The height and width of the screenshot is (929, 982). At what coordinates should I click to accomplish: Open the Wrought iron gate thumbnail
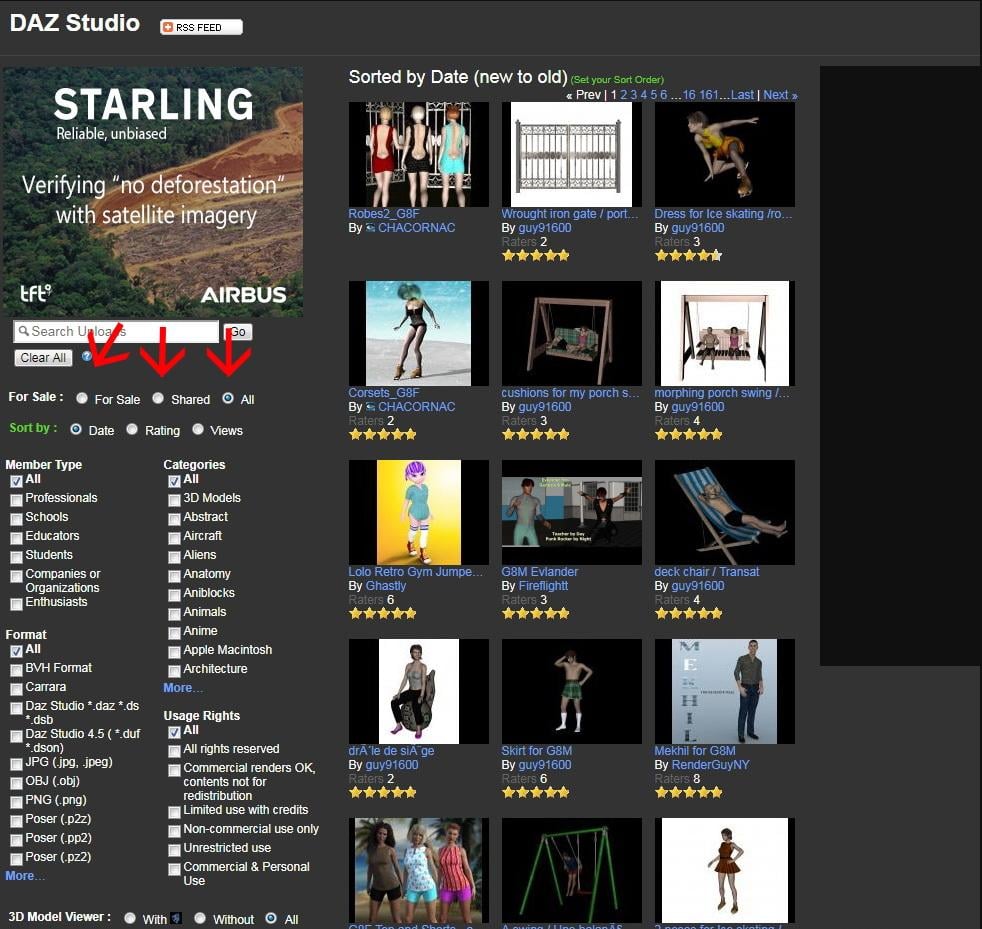[x=571, y=154]
